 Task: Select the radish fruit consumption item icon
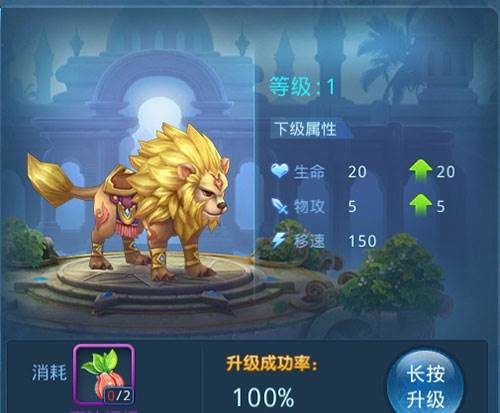104,374
